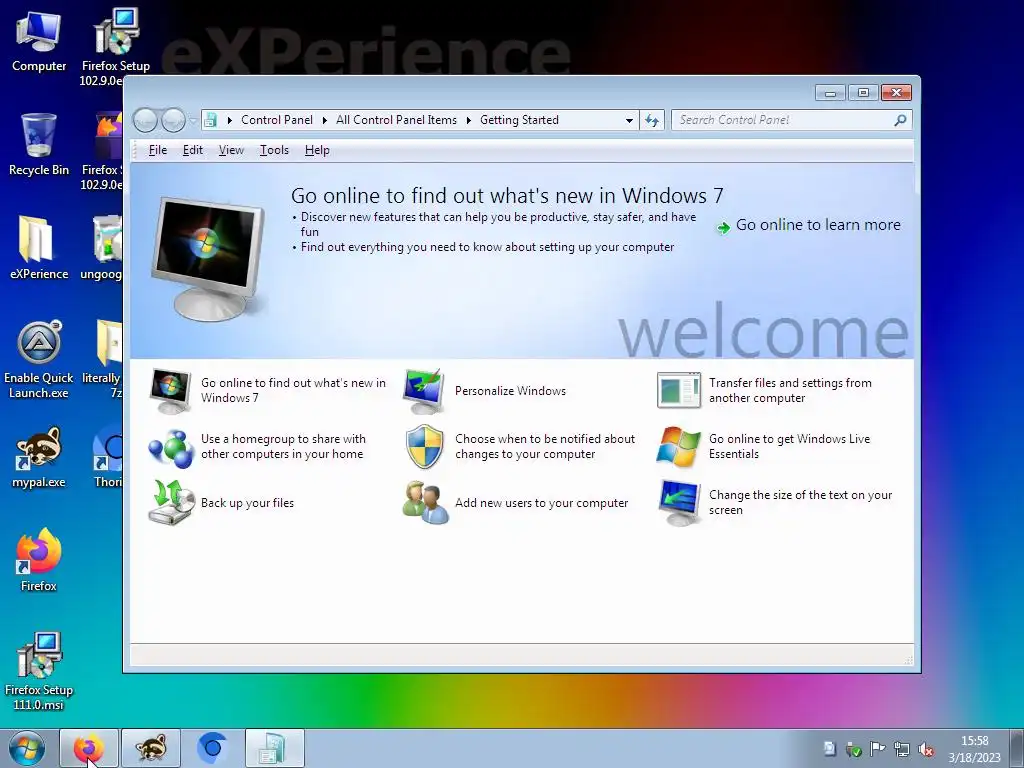Click the Change text size monitor icon
Viewport: 1024px width, 768px height.
679,503
